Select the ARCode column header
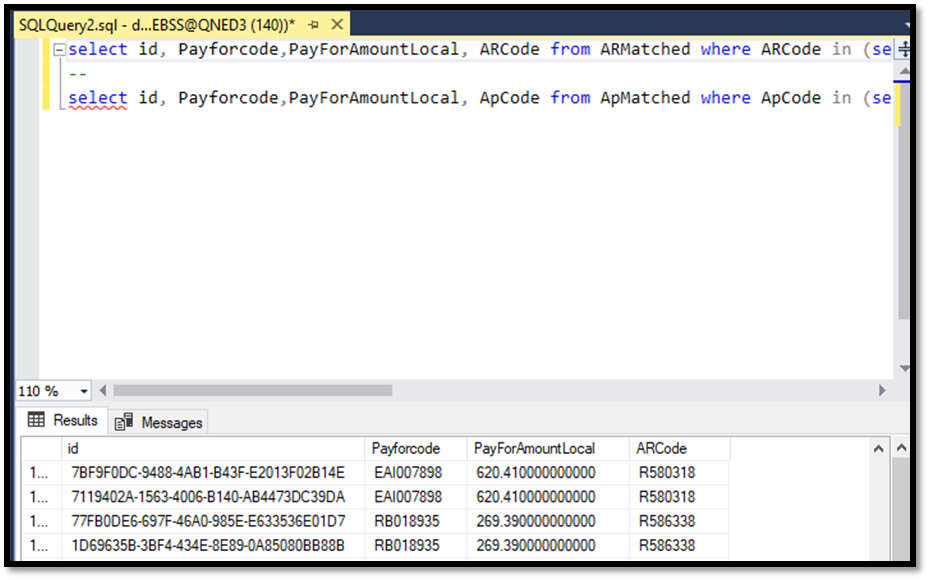The height and width of the screenshot is (580, 929). (680, 448)
